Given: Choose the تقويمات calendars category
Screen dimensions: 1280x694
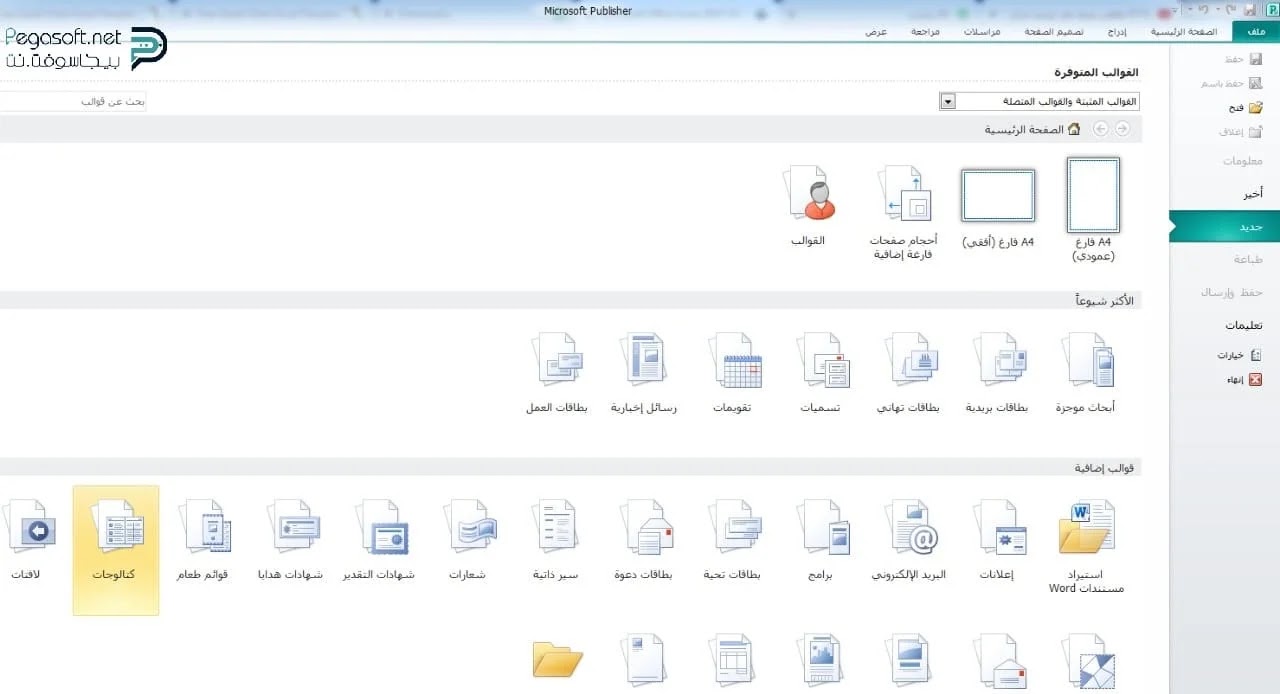Looking at the screenshot, I should [x=733, y=372].
